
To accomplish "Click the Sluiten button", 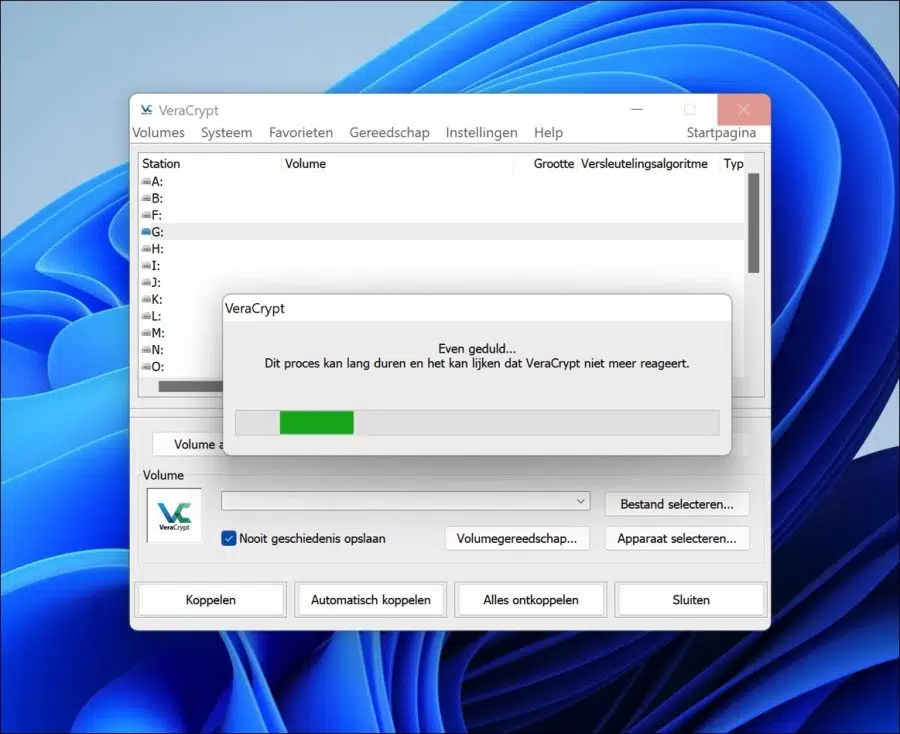I will [x=691, y=600].
